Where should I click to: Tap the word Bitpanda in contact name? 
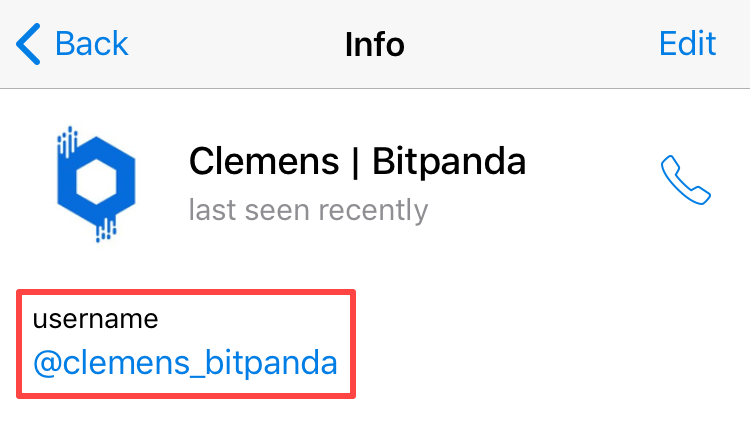pos(449,162)
